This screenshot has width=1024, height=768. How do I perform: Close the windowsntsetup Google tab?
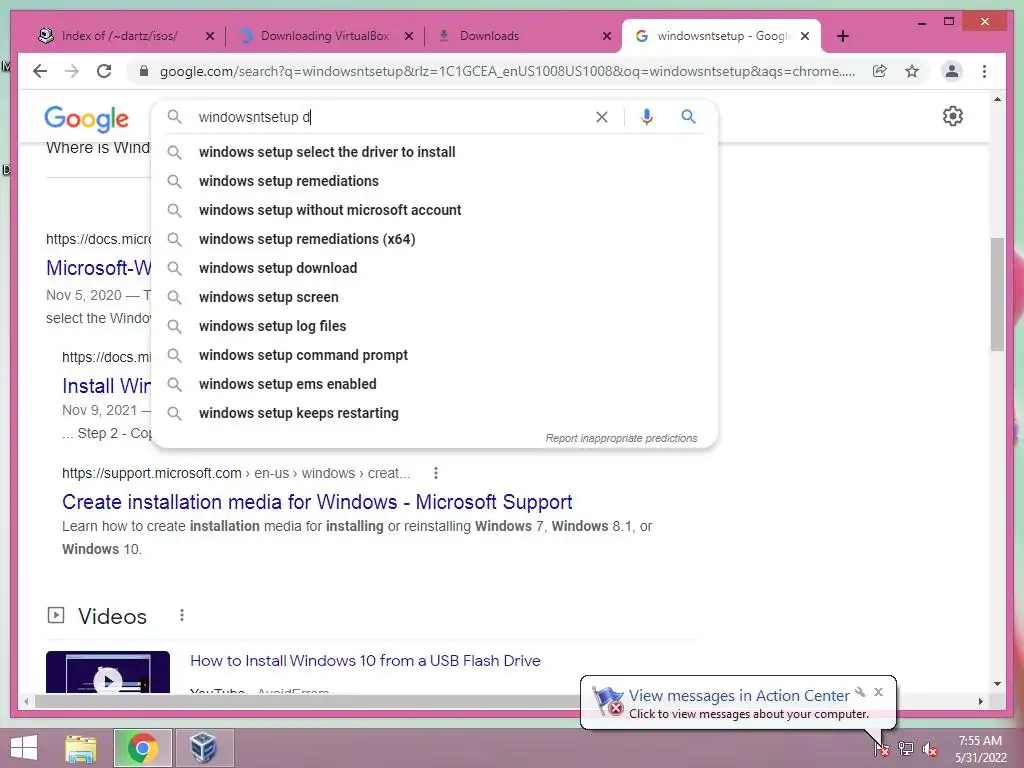click(805, 36)
